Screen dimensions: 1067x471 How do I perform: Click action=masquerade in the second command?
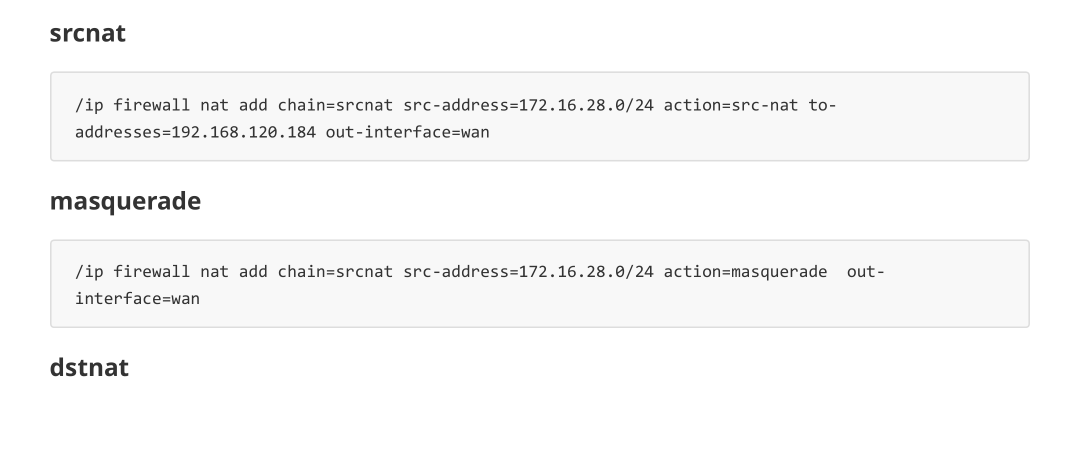(745, 272)
